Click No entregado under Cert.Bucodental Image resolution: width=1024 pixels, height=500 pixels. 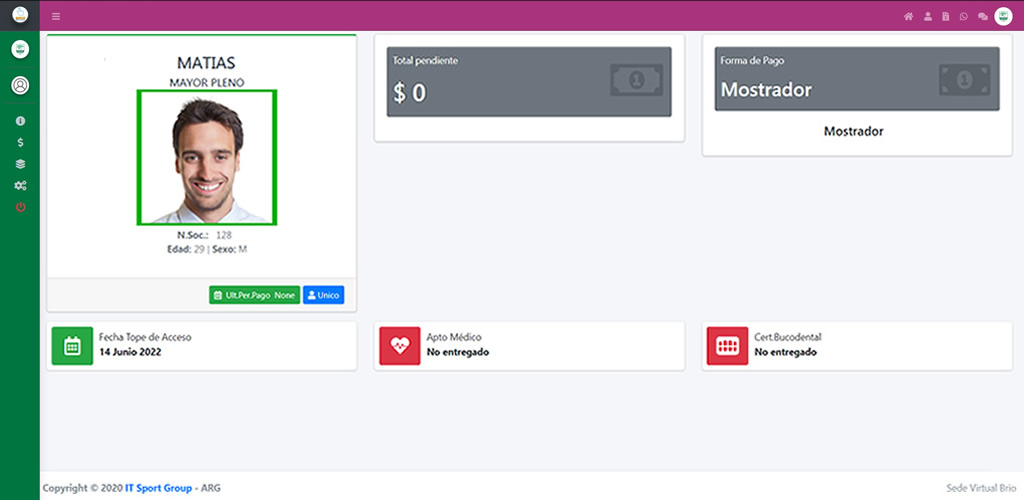[786, 352]
